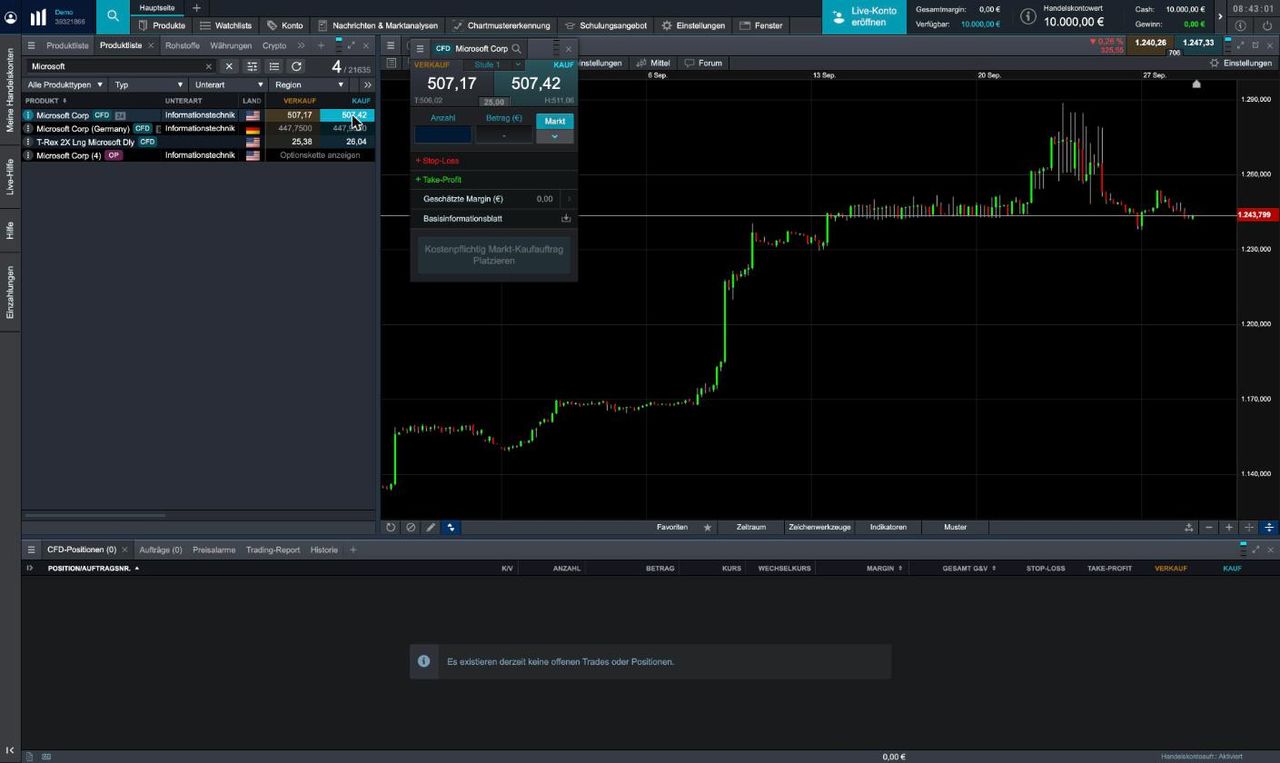The height and width of the screenshot is (763, 1280).
Task: Switch to Aufträge (0) tab
Action: [160, 550]
